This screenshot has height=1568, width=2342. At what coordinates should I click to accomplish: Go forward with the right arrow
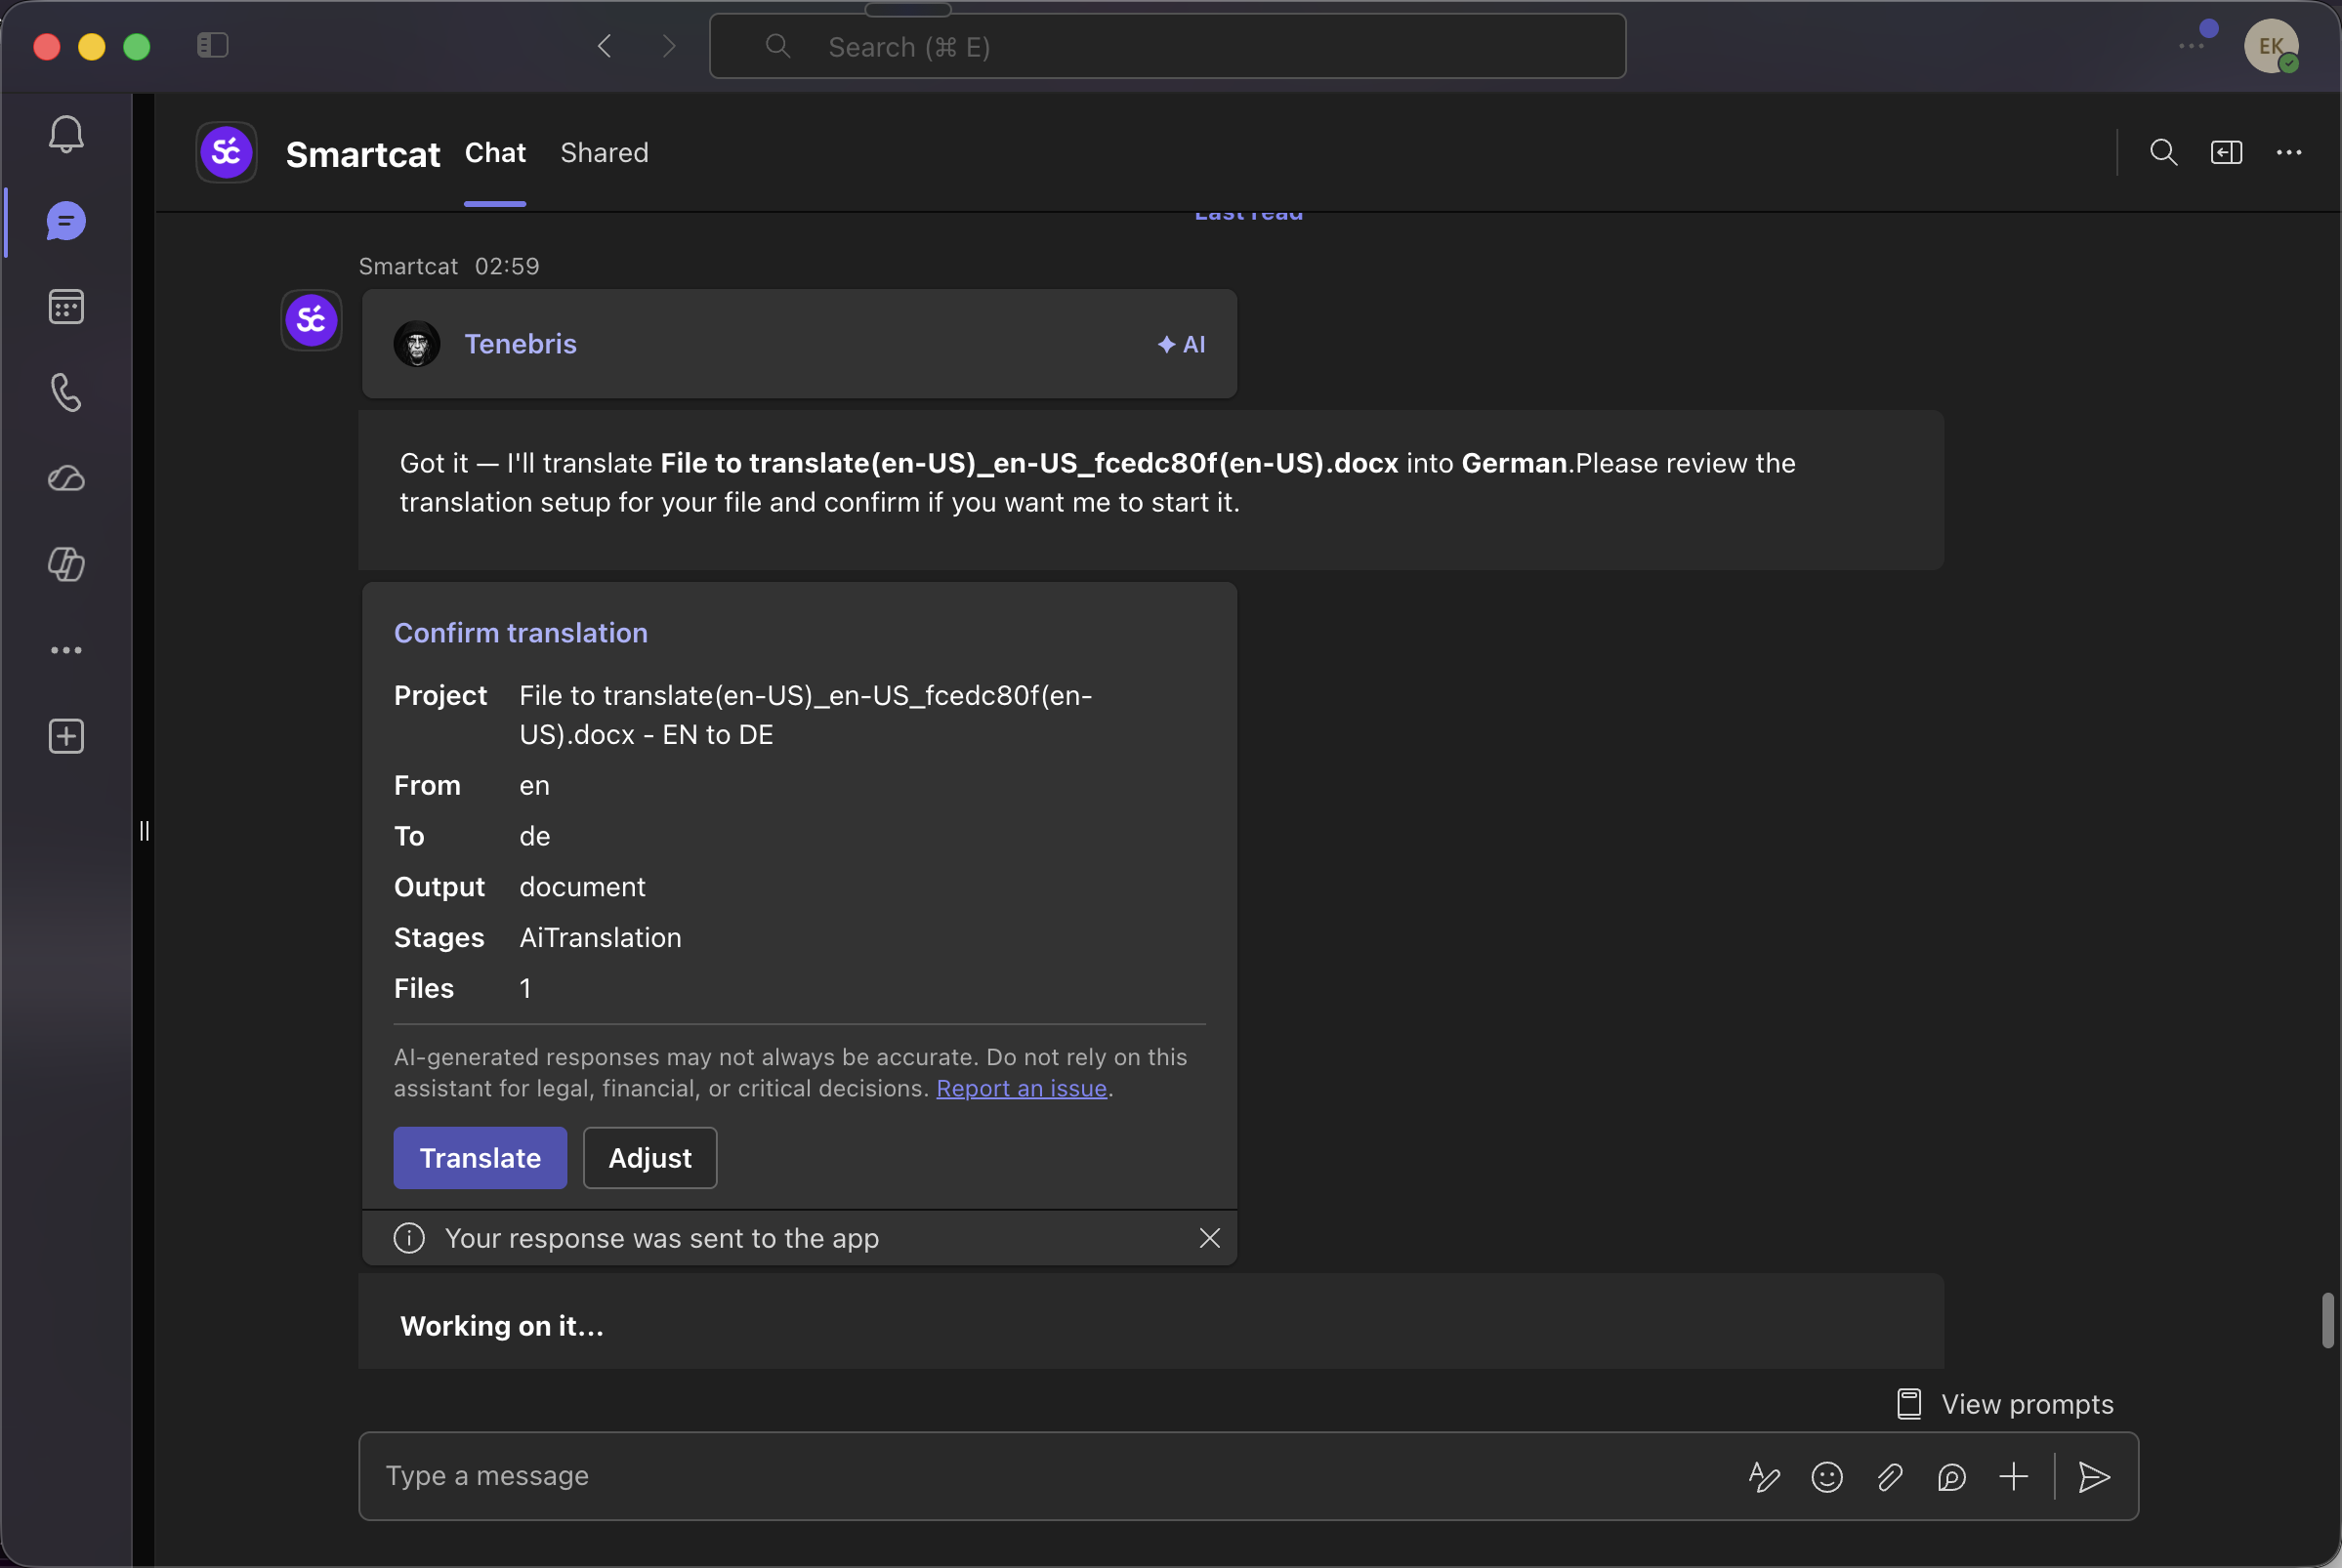click(669, 46)
